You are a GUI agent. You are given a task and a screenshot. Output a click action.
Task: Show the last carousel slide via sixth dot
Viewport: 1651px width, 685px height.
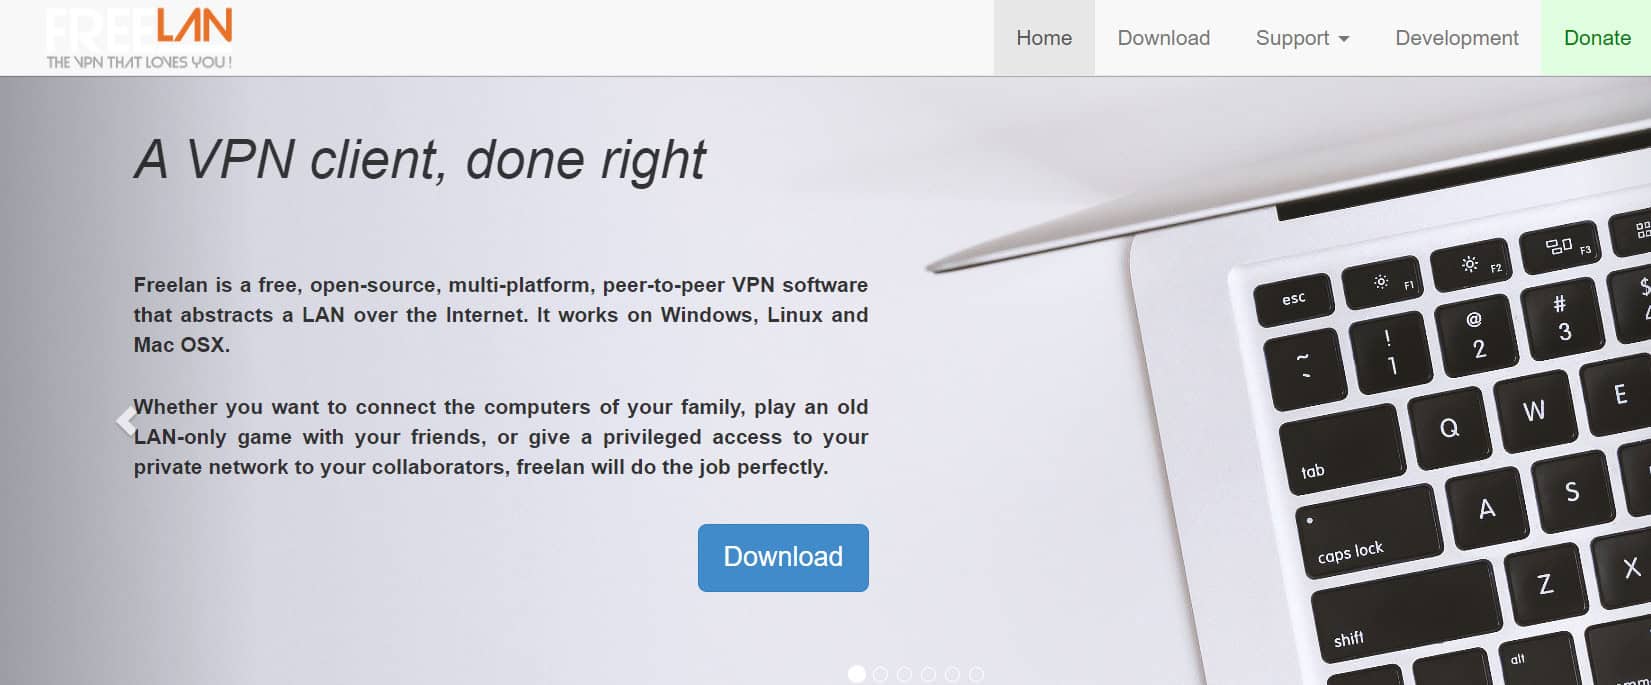(x=976, y=674)
